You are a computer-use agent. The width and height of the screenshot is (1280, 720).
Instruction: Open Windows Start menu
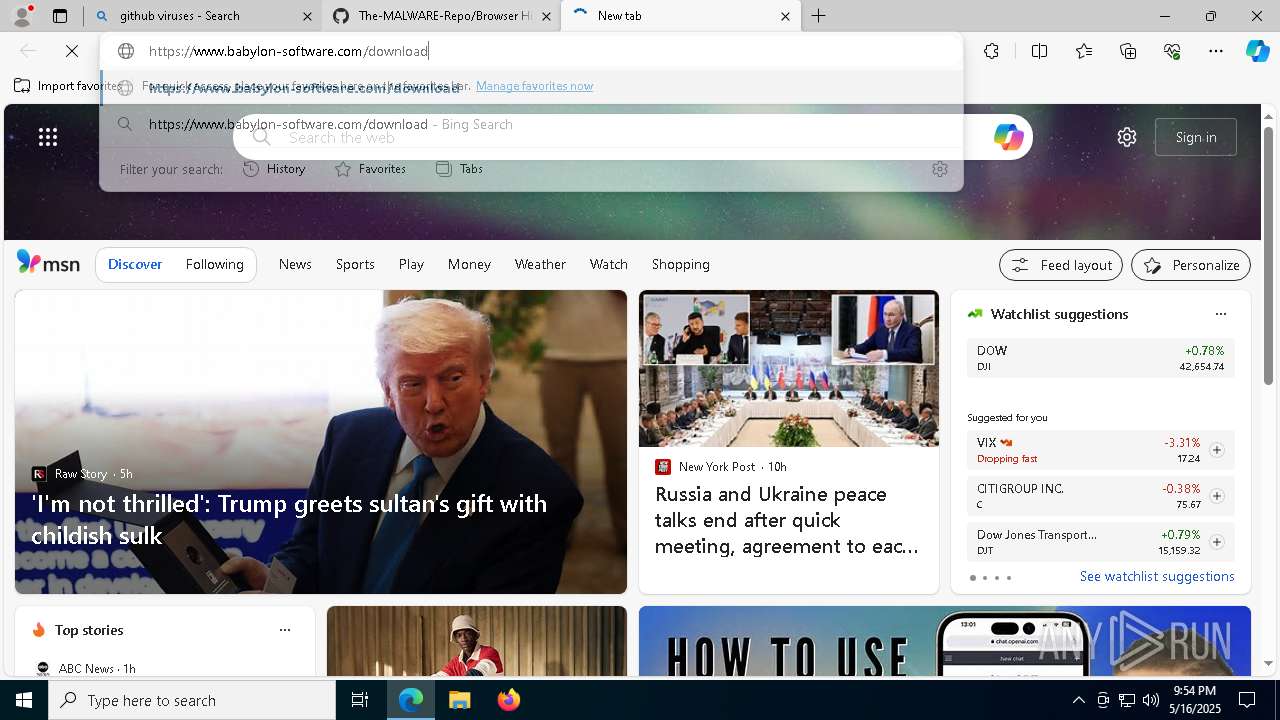pyautogui.click(x=24, y=700)
